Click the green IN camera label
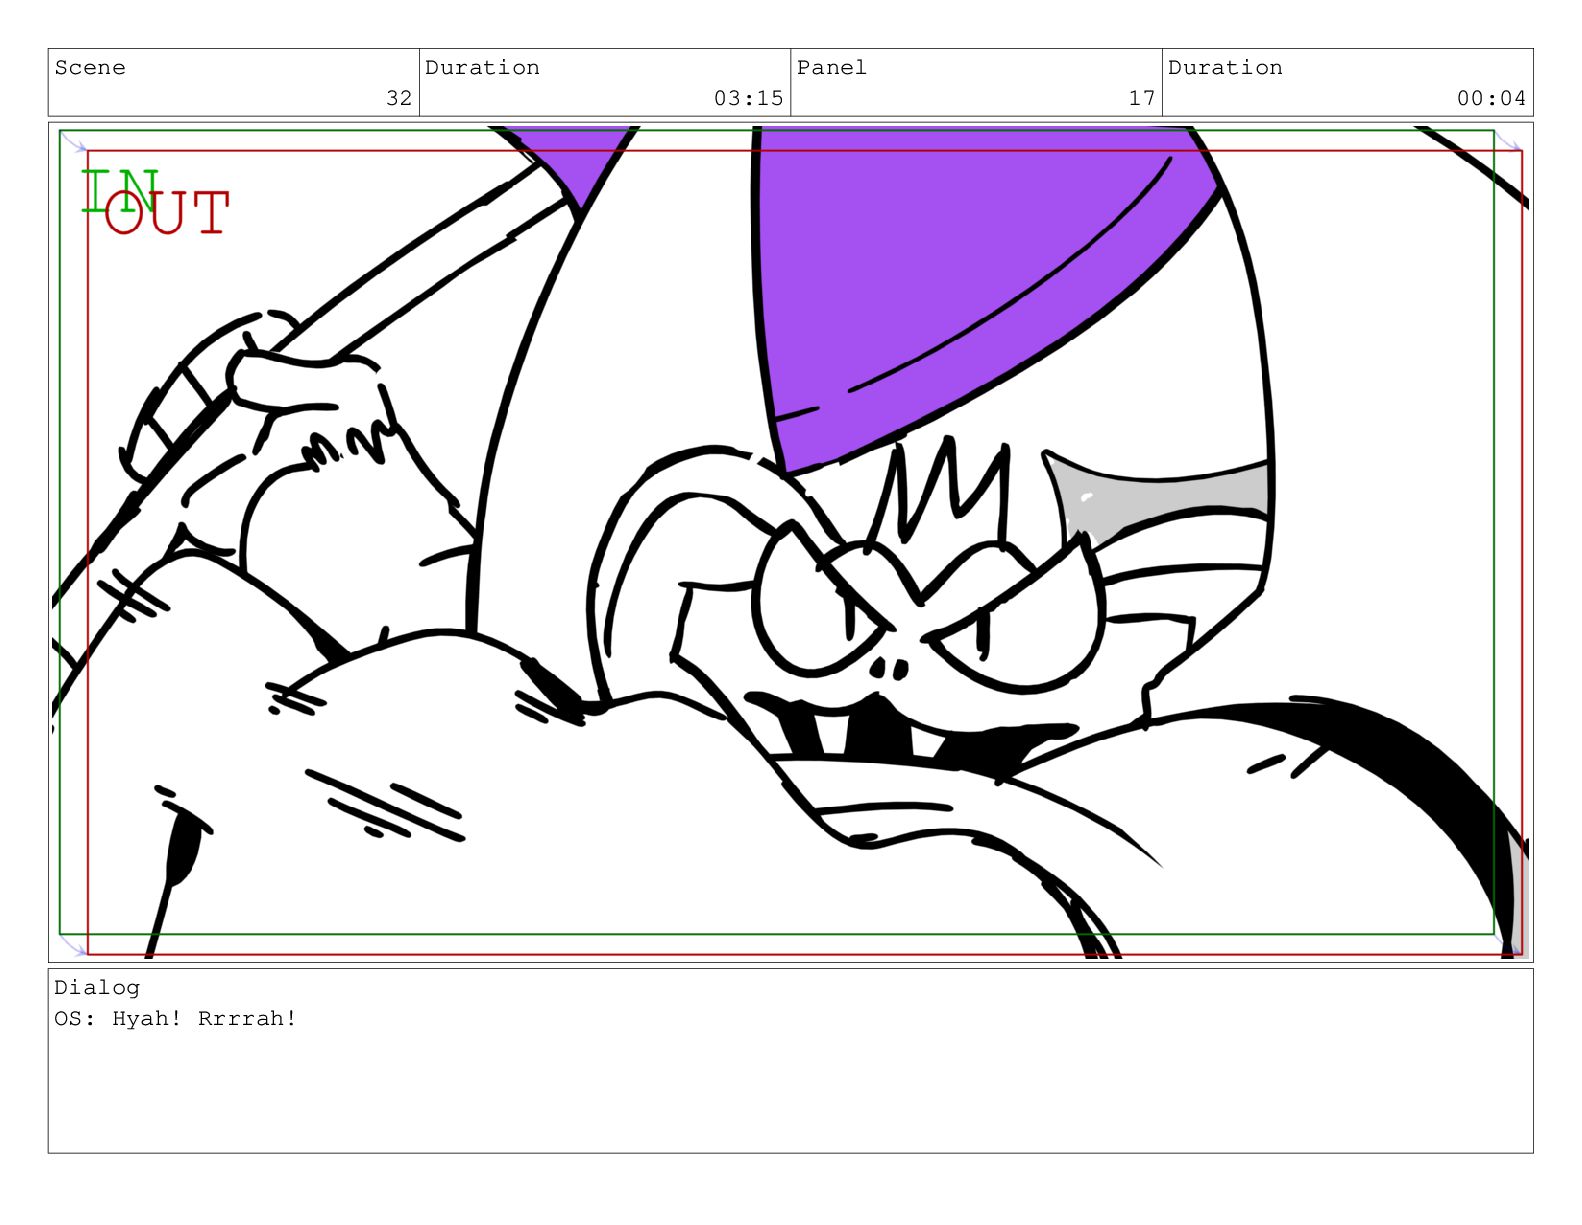The image size is (1582, 1225). (119, 191)
